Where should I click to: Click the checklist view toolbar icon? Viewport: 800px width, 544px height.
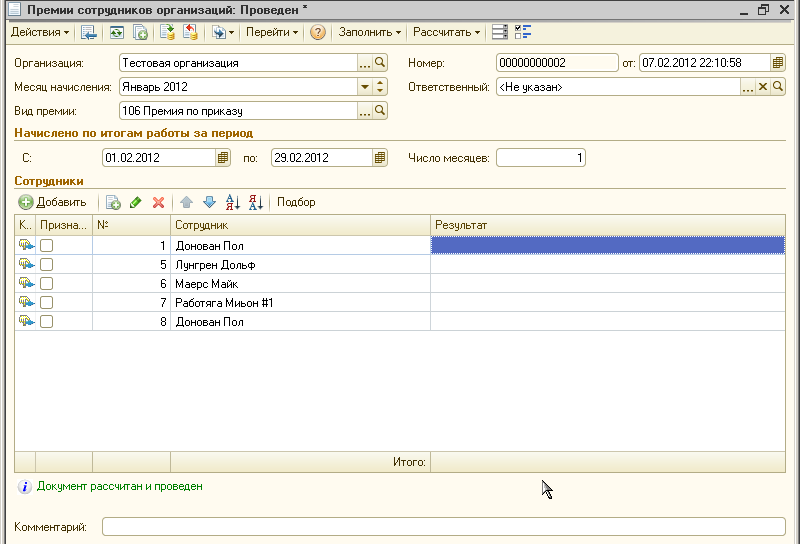tap(523, 32)
